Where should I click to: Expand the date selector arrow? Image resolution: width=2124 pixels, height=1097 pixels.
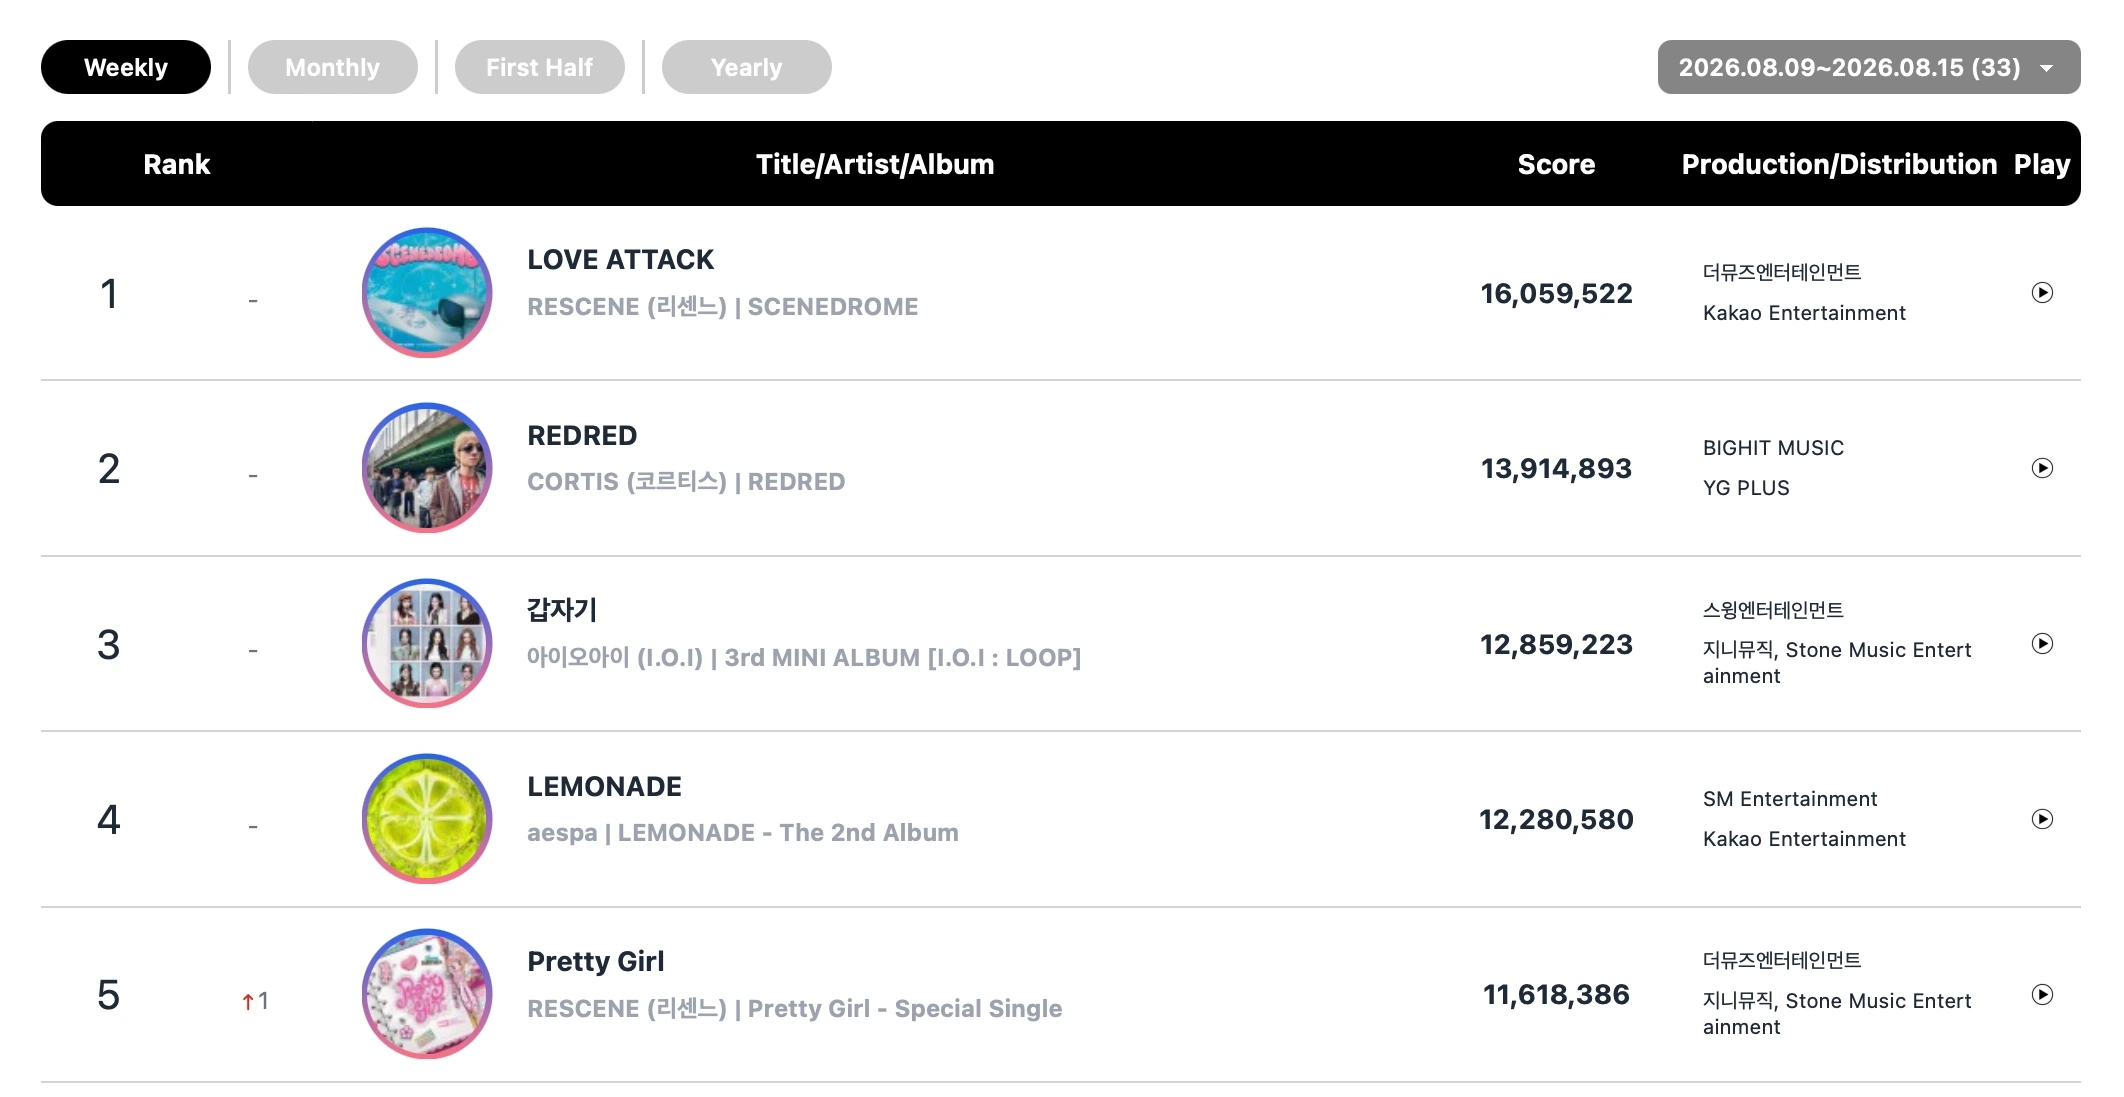2047,68
